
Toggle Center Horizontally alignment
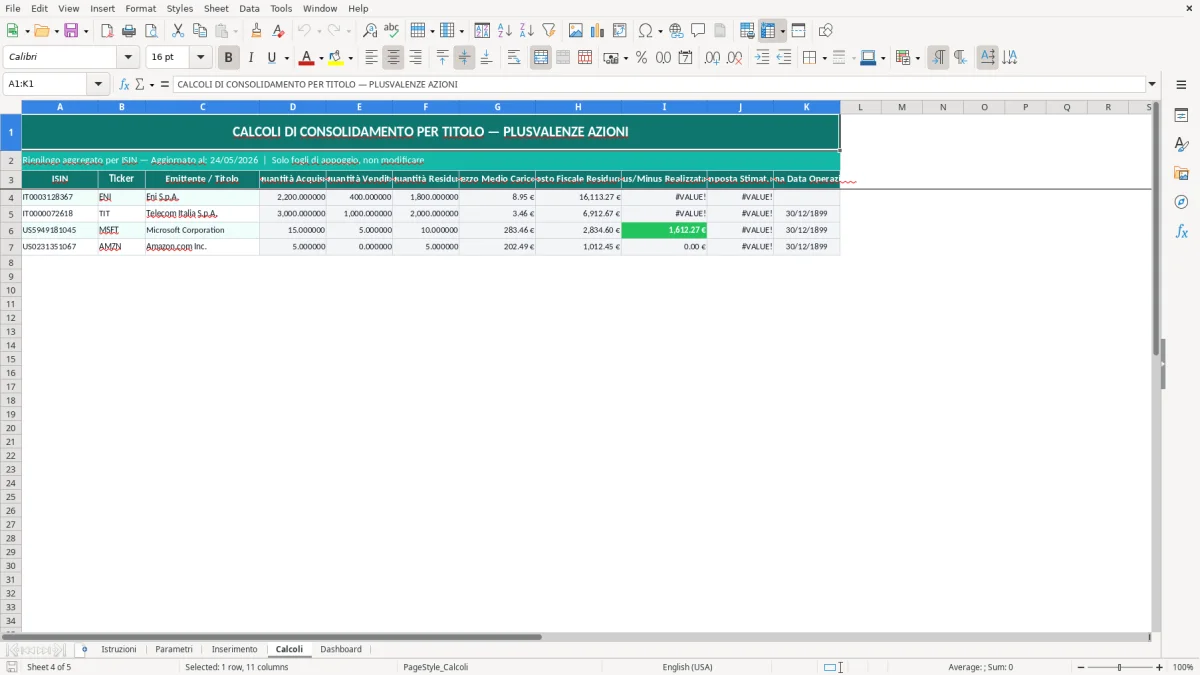coord(394,58)
